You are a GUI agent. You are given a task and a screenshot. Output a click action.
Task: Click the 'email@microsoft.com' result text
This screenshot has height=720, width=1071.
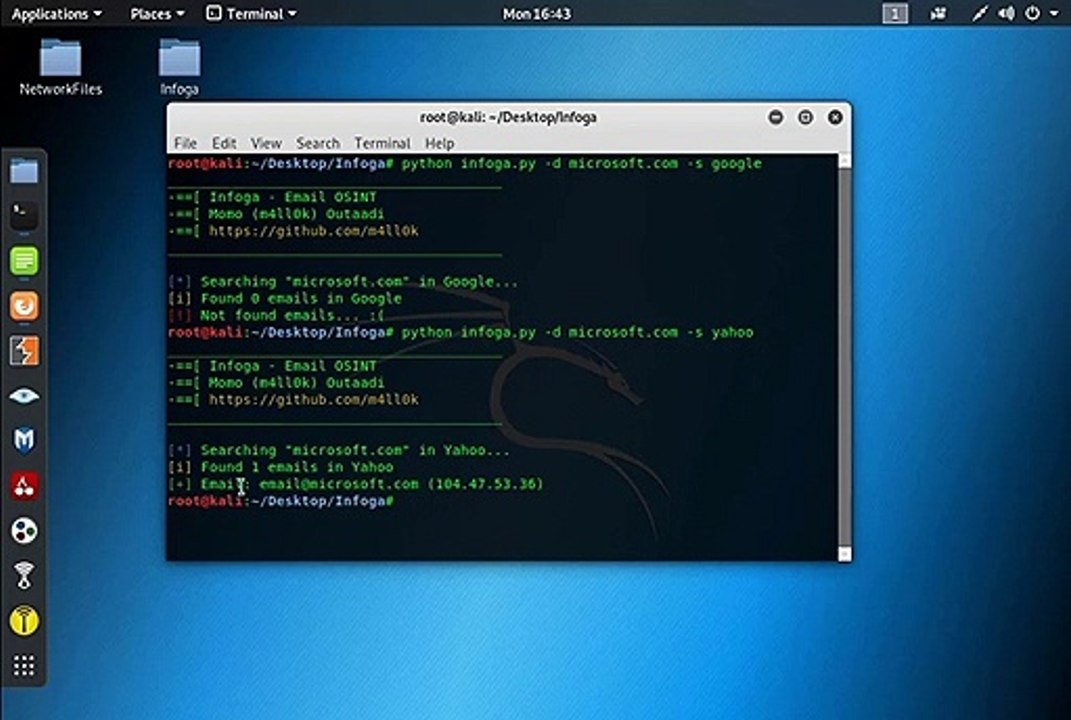[x=339, y=484]
